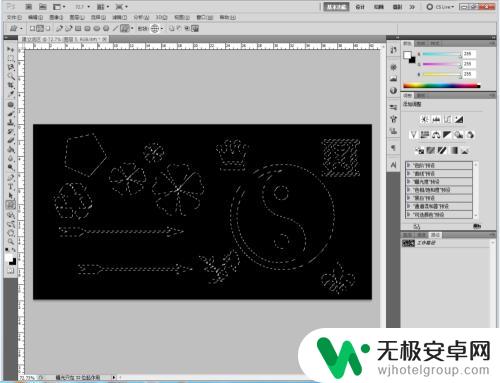Open Mini Bridge from the application bar
Viewport: 500px width, 383px height.
coord(43,7)
